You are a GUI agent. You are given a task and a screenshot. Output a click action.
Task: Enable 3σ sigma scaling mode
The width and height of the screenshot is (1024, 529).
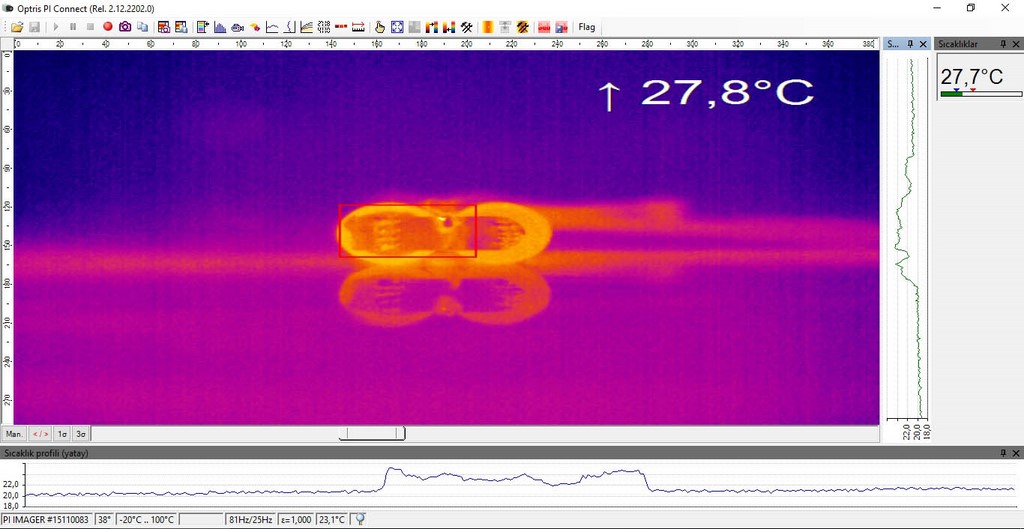coord(81,434)
